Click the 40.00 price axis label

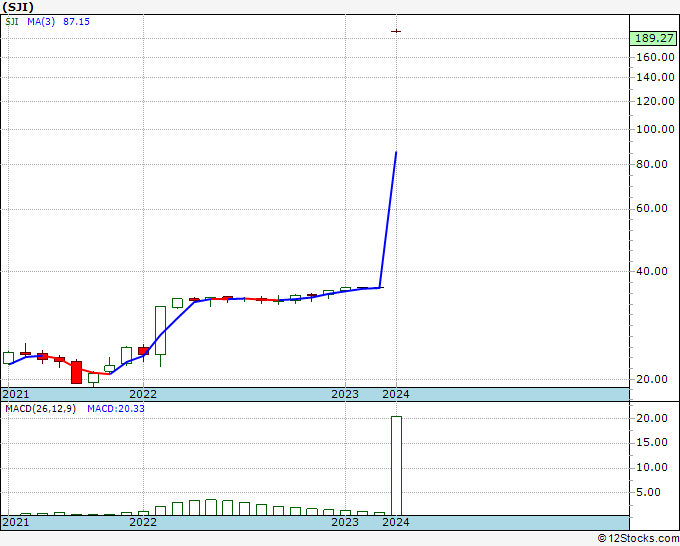click(652, 271)
